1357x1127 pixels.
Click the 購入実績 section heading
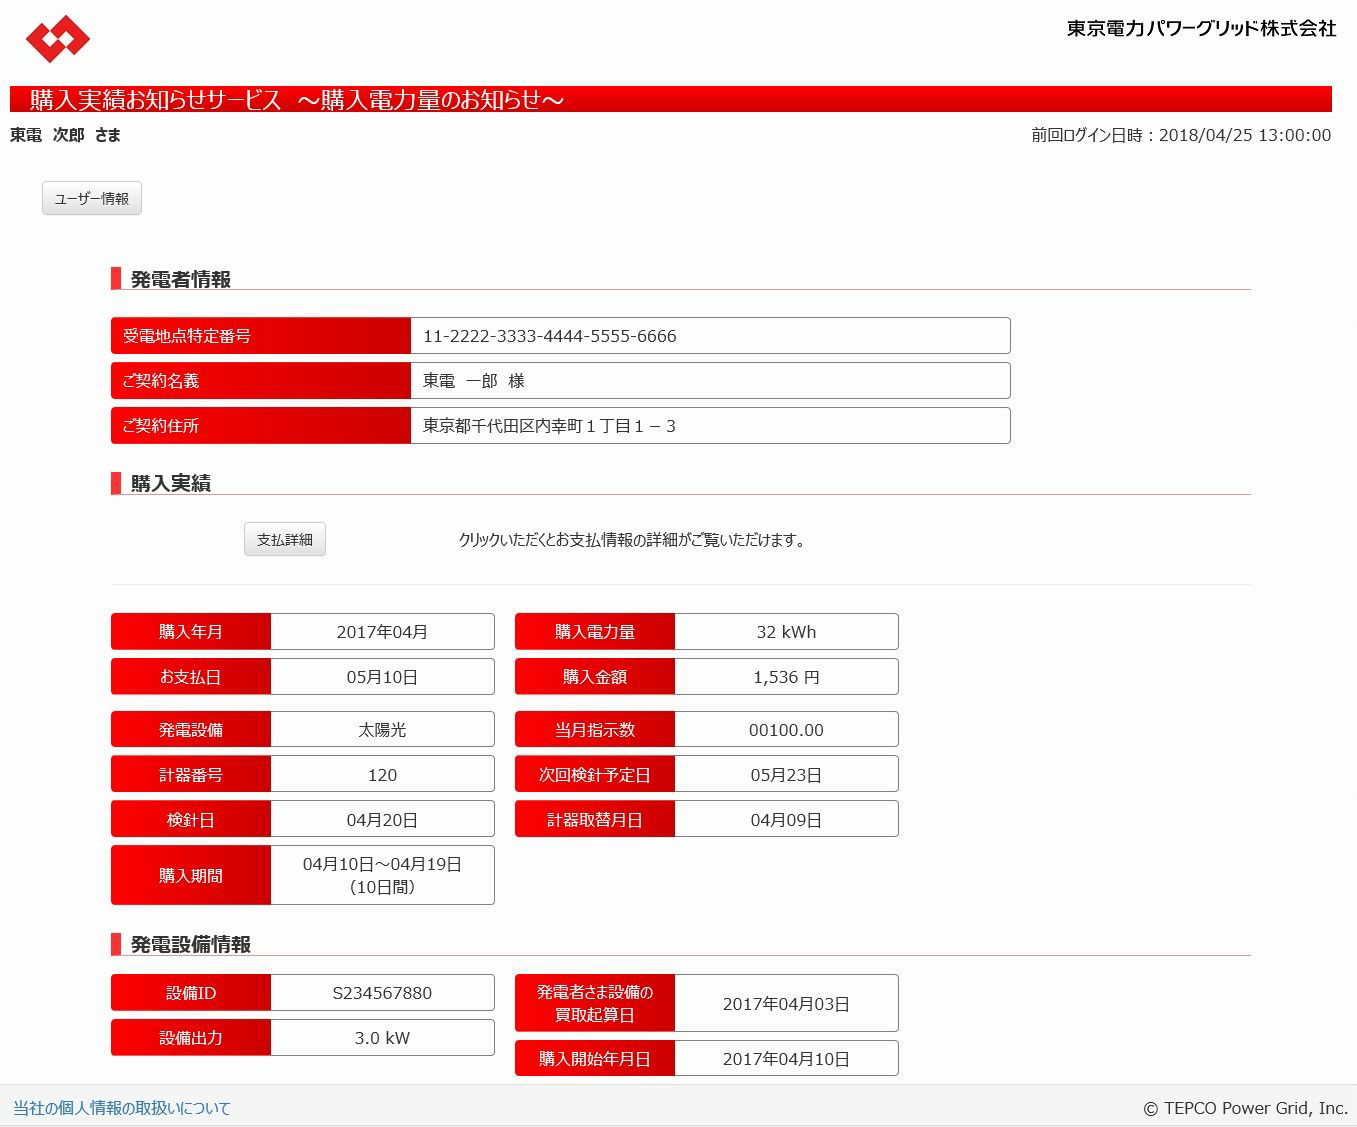171,483
